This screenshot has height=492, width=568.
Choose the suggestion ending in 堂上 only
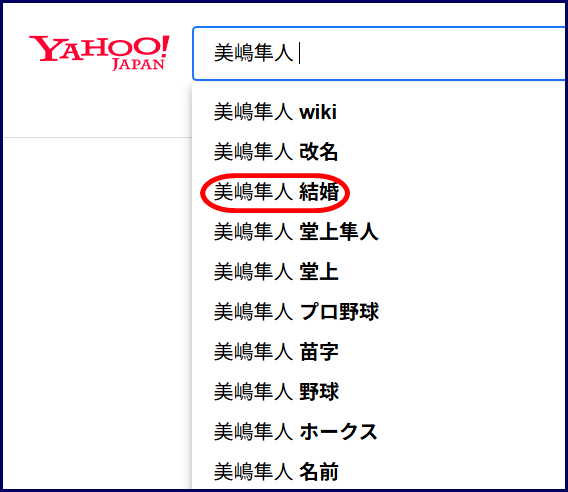point(379,272)
